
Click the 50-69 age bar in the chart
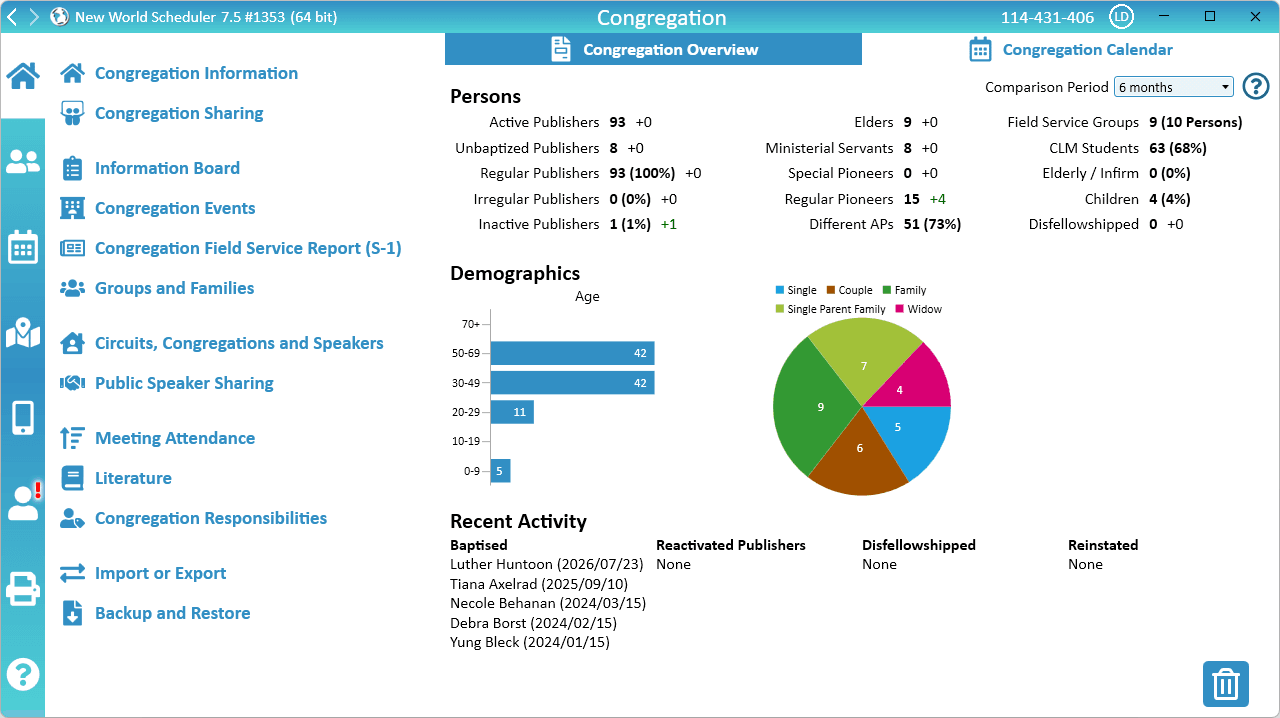pyautogui.click(x=572, y=353)
